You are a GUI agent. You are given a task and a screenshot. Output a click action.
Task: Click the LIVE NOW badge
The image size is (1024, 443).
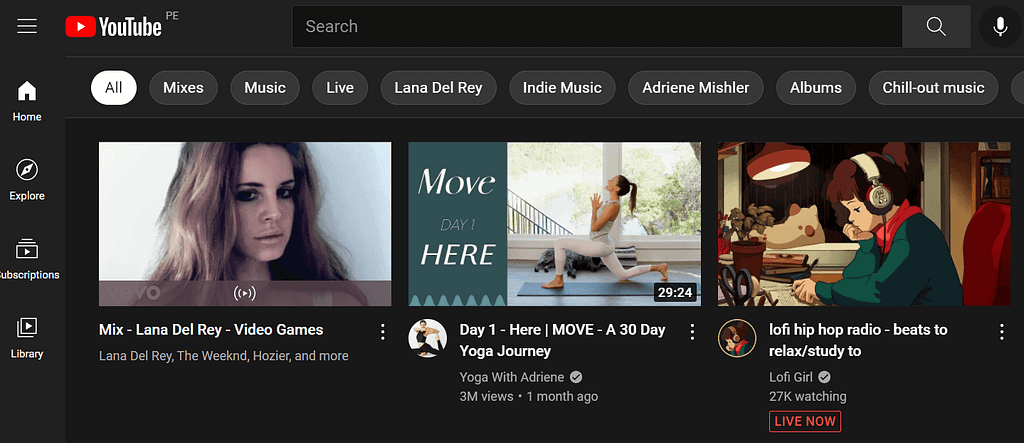click(x=805, y=421)
